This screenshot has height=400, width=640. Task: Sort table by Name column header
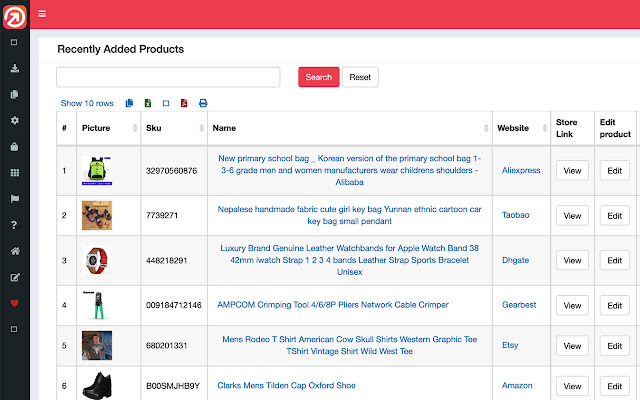point(350,128)
